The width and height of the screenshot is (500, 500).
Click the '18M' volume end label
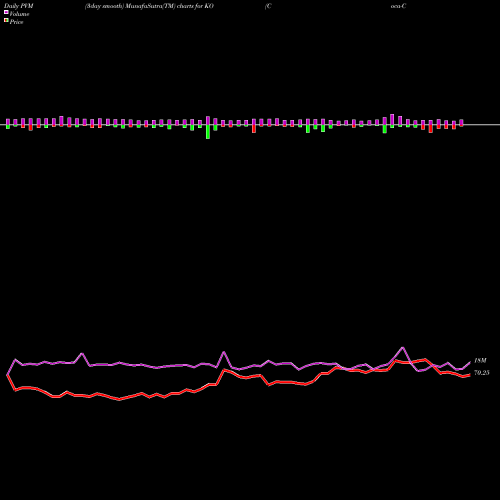tap(480, 360)
